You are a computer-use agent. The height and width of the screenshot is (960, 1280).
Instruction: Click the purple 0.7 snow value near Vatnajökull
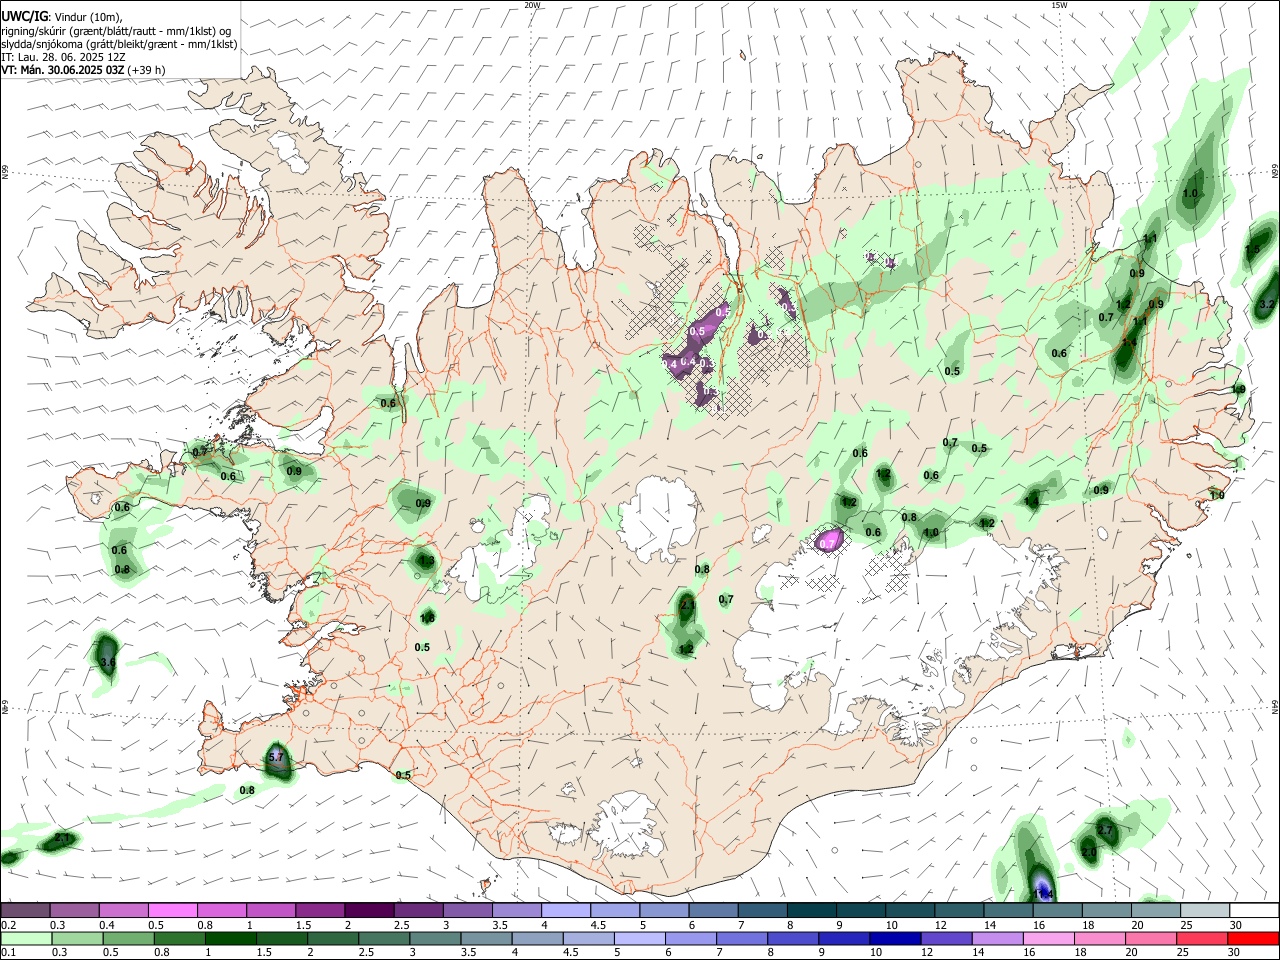pyautogui.click(x=827, y=543)
